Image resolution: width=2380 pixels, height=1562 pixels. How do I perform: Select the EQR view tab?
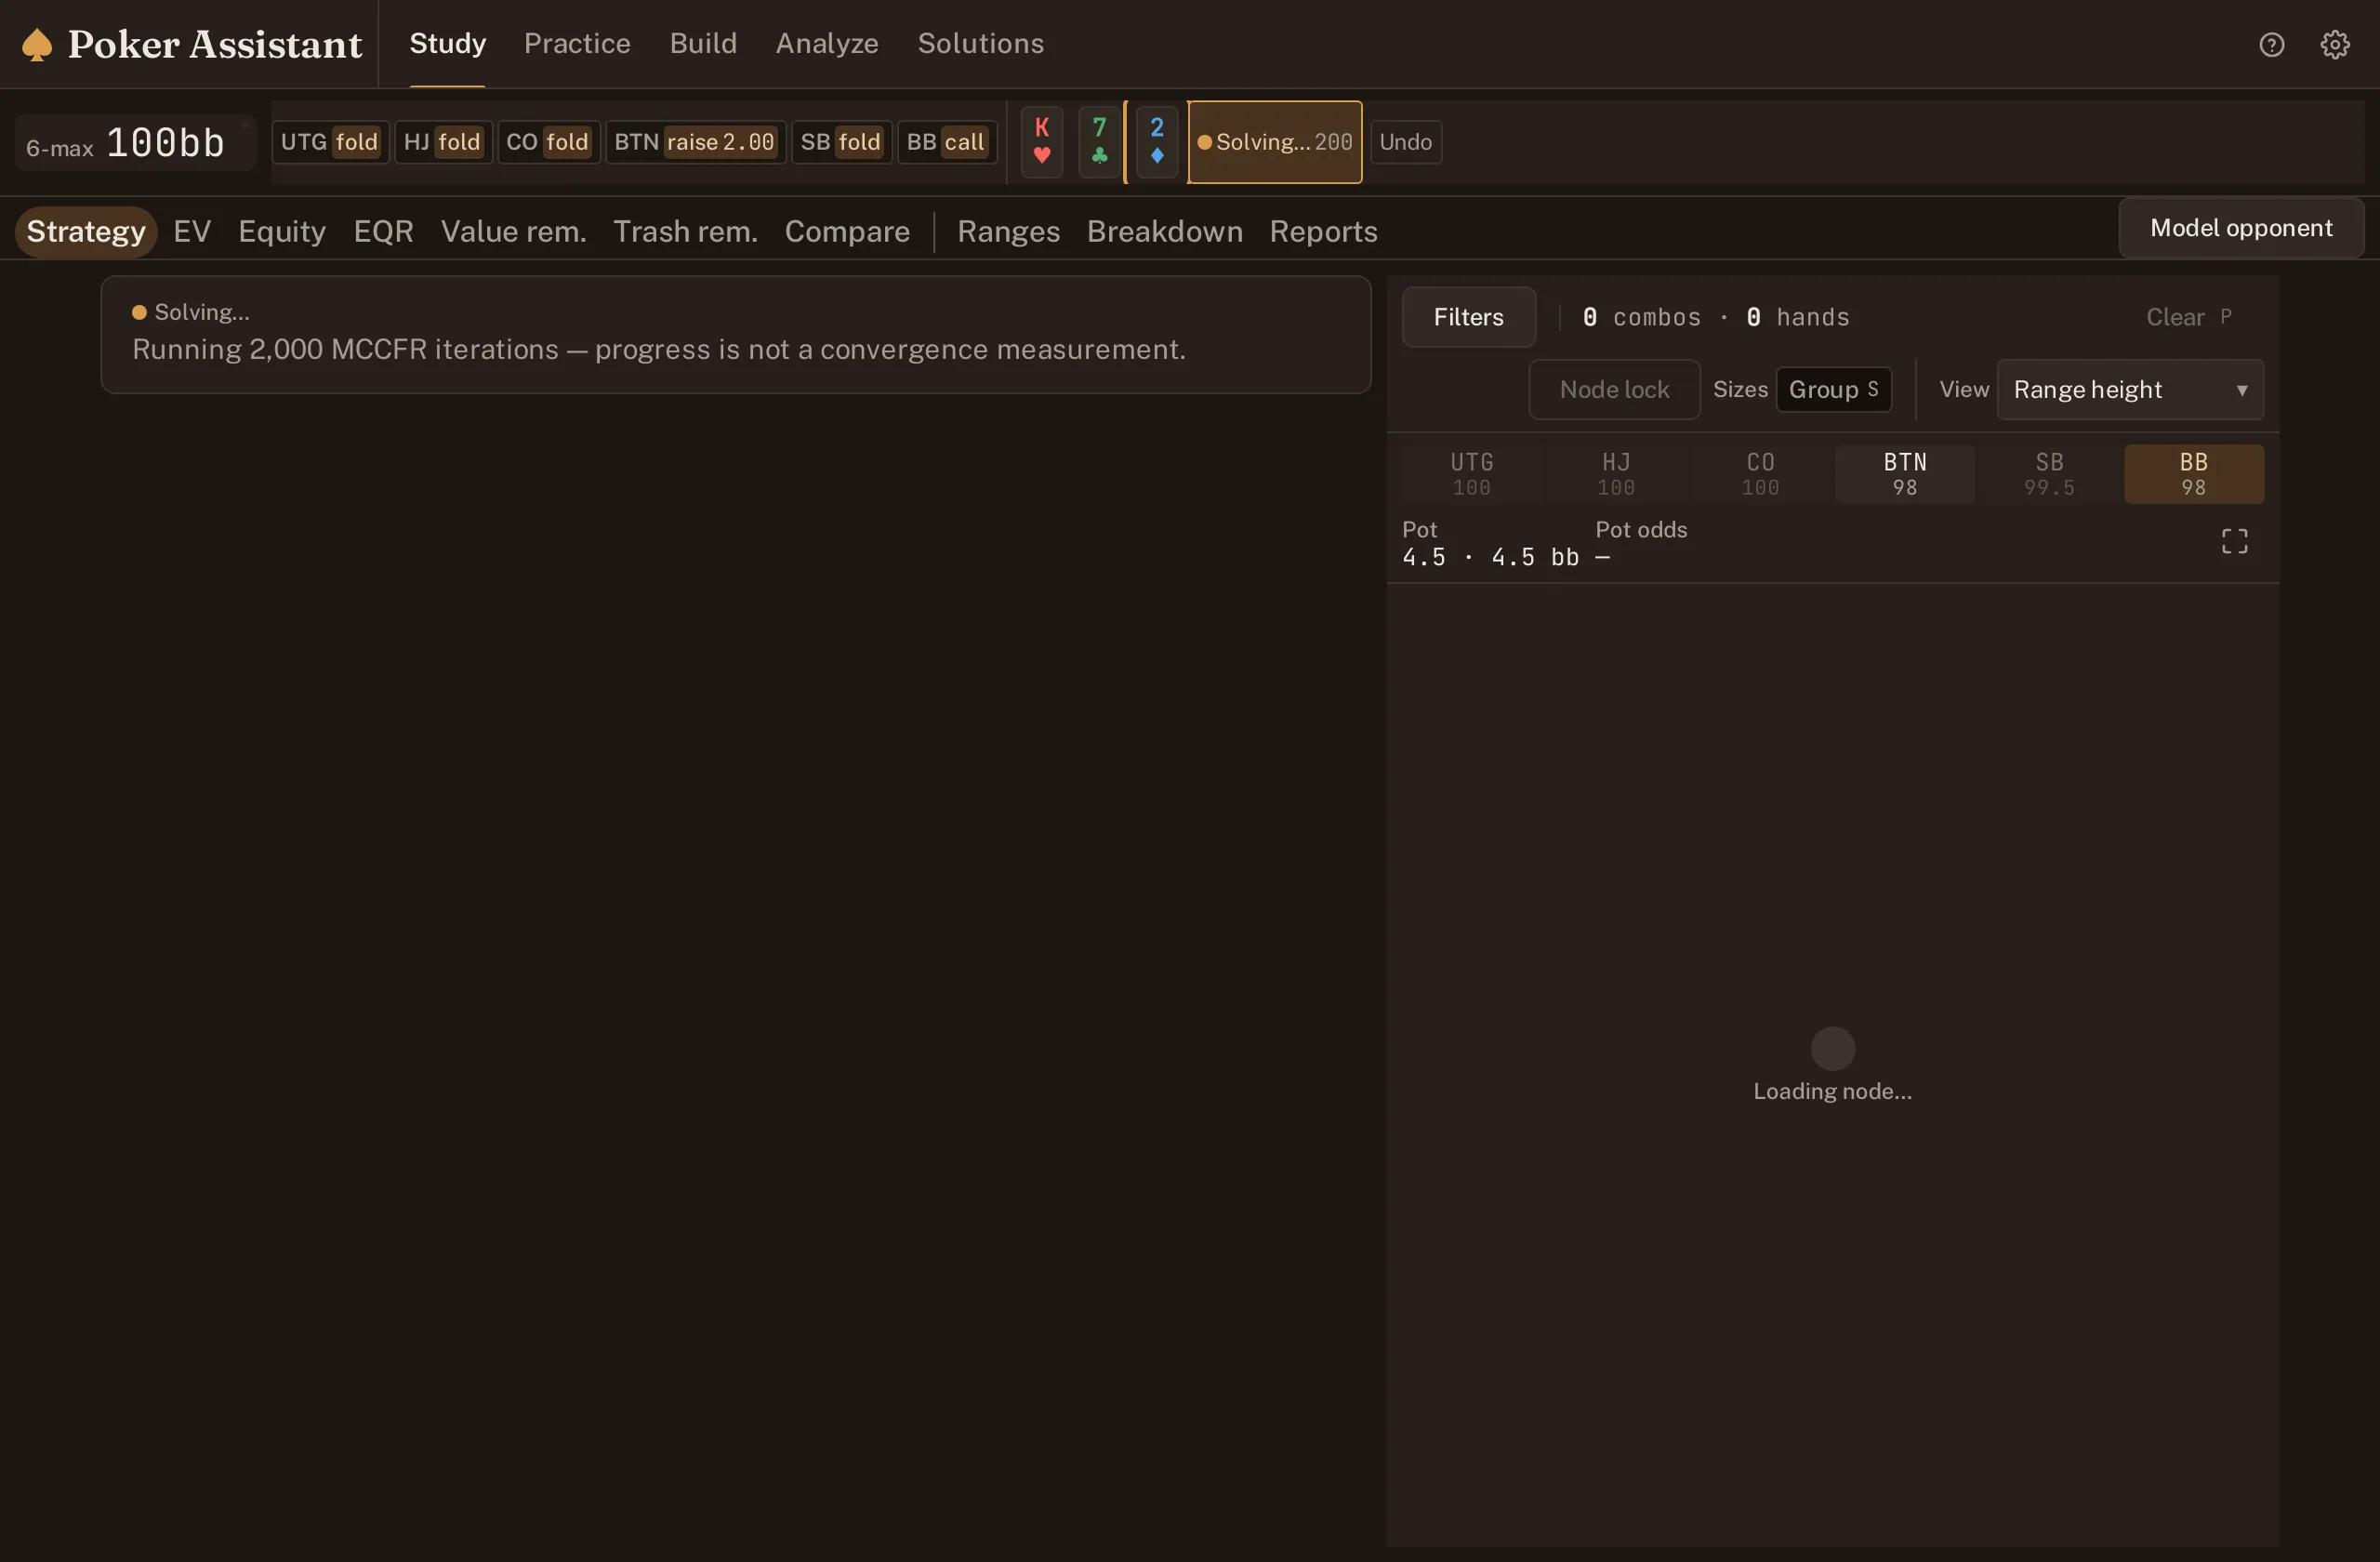pos(383,232)
